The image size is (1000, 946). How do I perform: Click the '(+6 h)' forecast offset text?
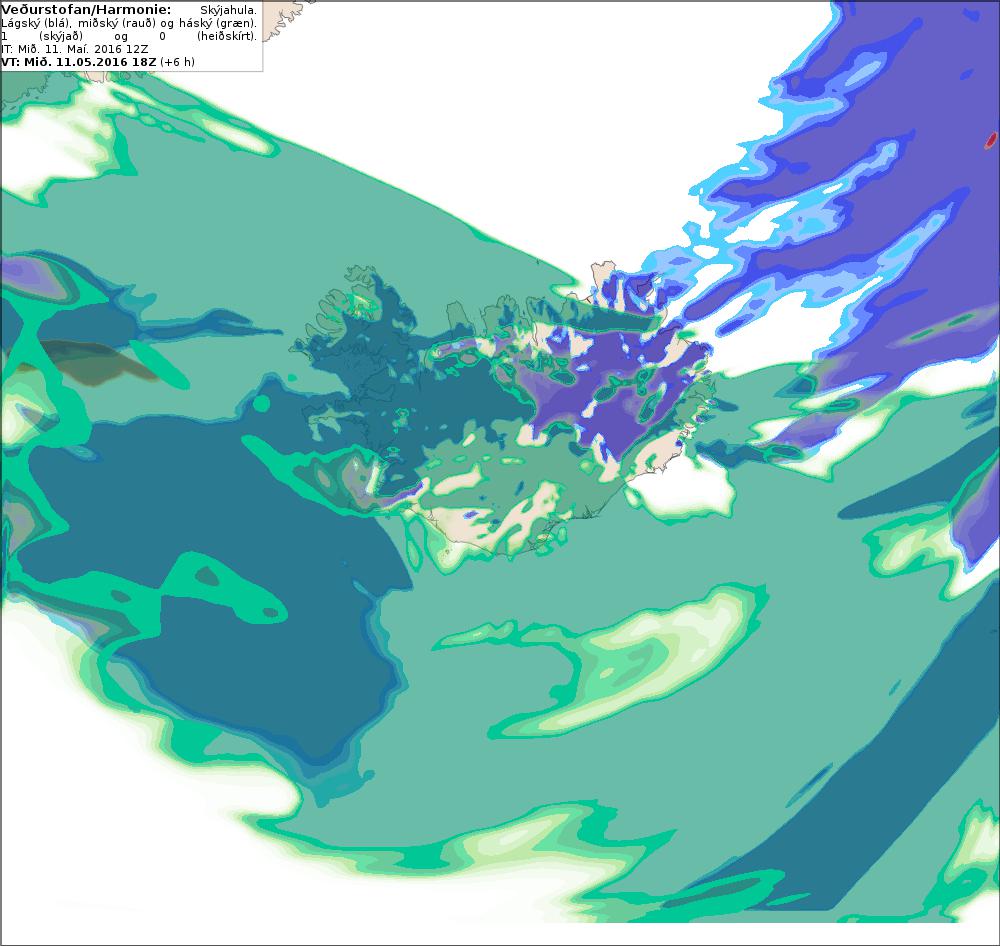tap(177, 62)
